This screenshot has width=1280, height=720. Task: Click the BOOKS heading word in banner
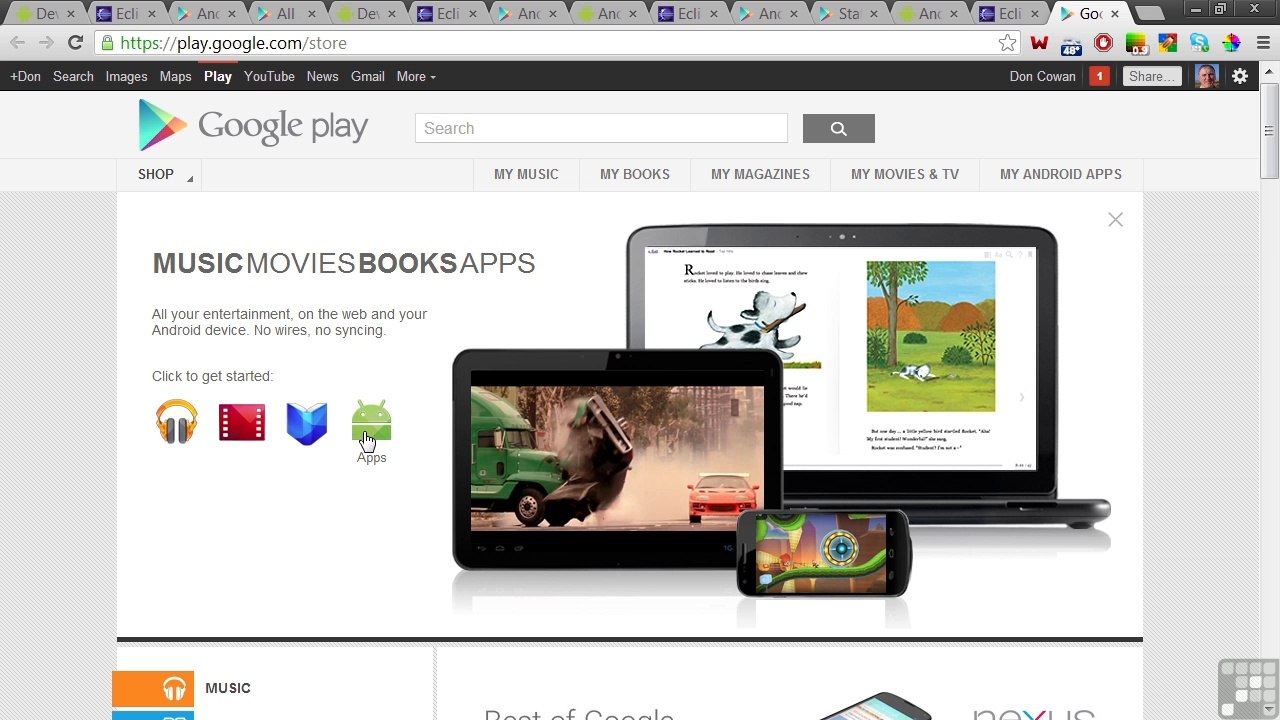coord(407,263)
